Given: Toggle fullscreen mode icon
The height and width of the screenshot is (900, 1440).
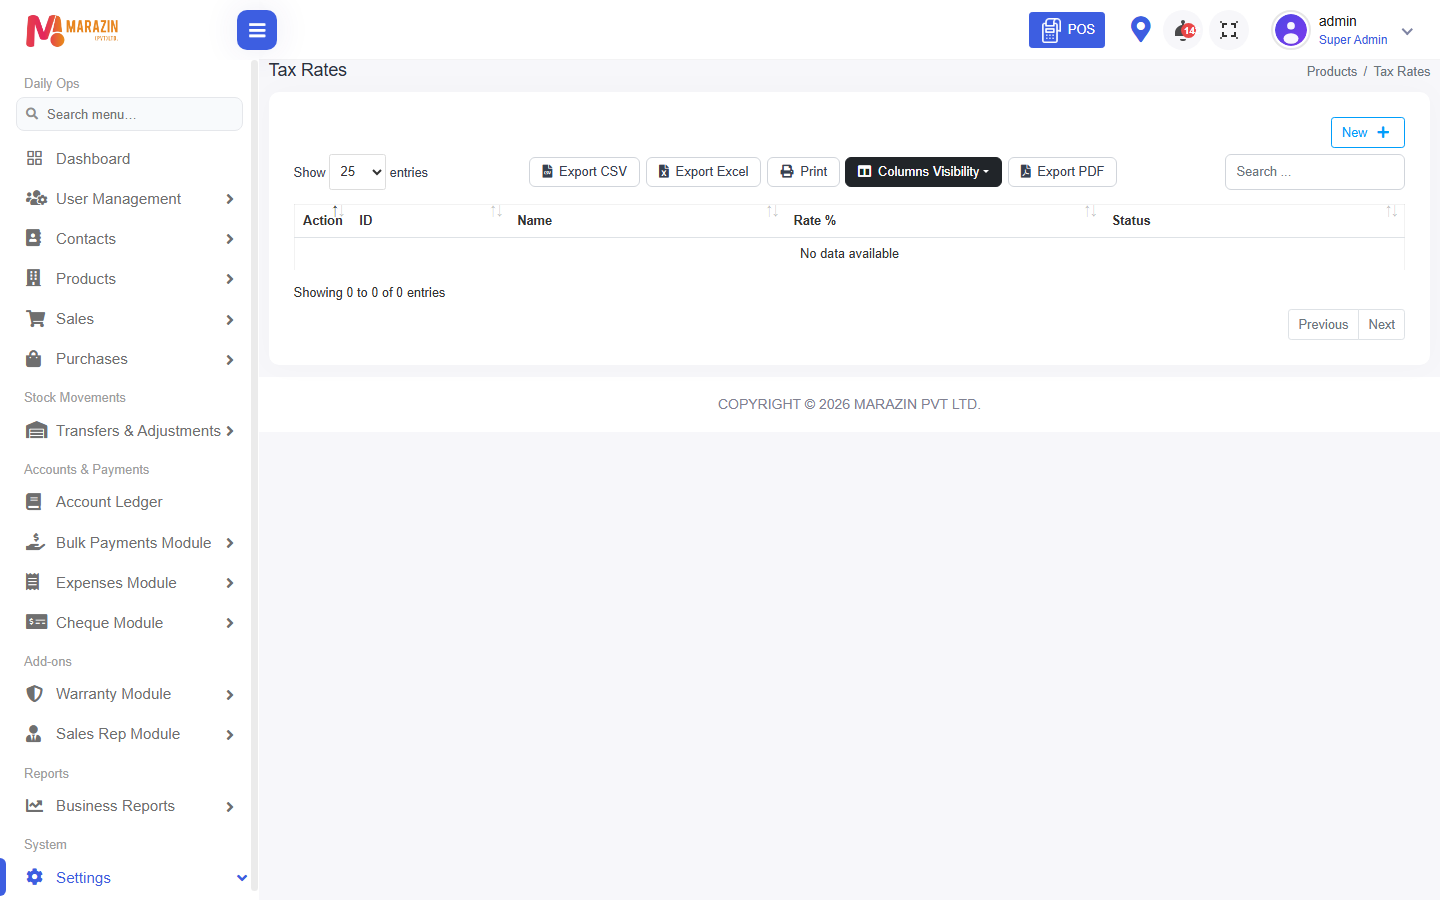Looking at the screenshot, I should [x=1229, y=30].
